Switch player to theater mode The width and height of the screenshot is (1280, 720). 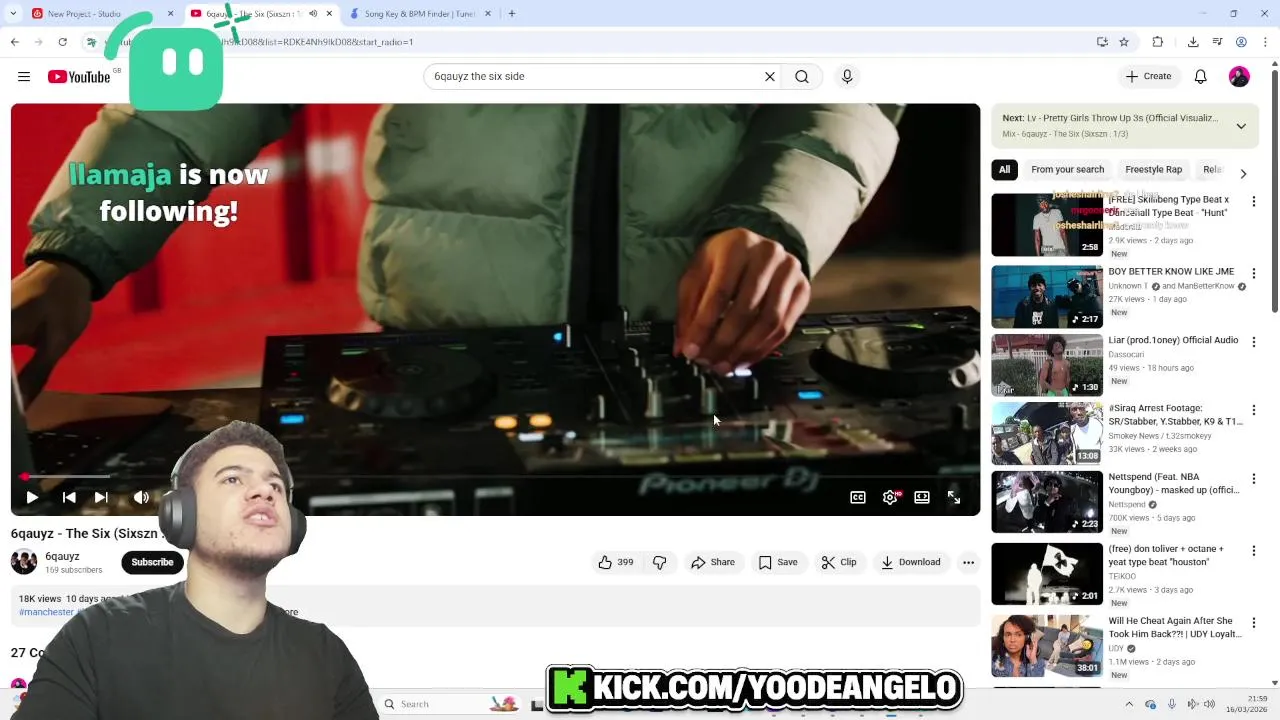coord(922,497)
